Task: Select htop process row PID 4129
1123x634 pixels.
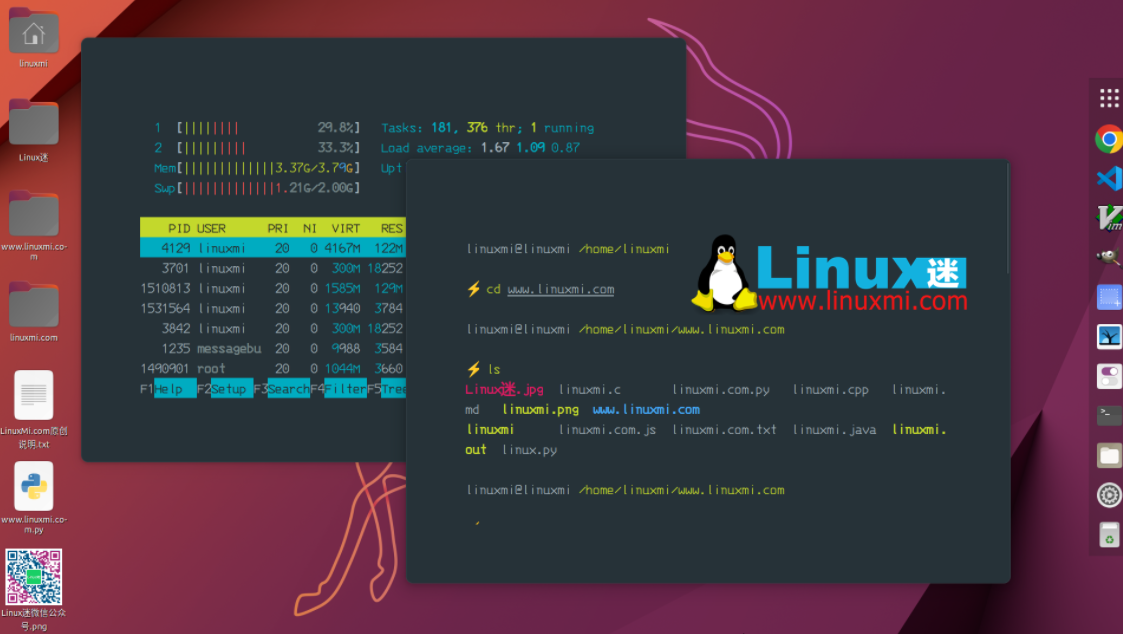Action: (273, 248)
